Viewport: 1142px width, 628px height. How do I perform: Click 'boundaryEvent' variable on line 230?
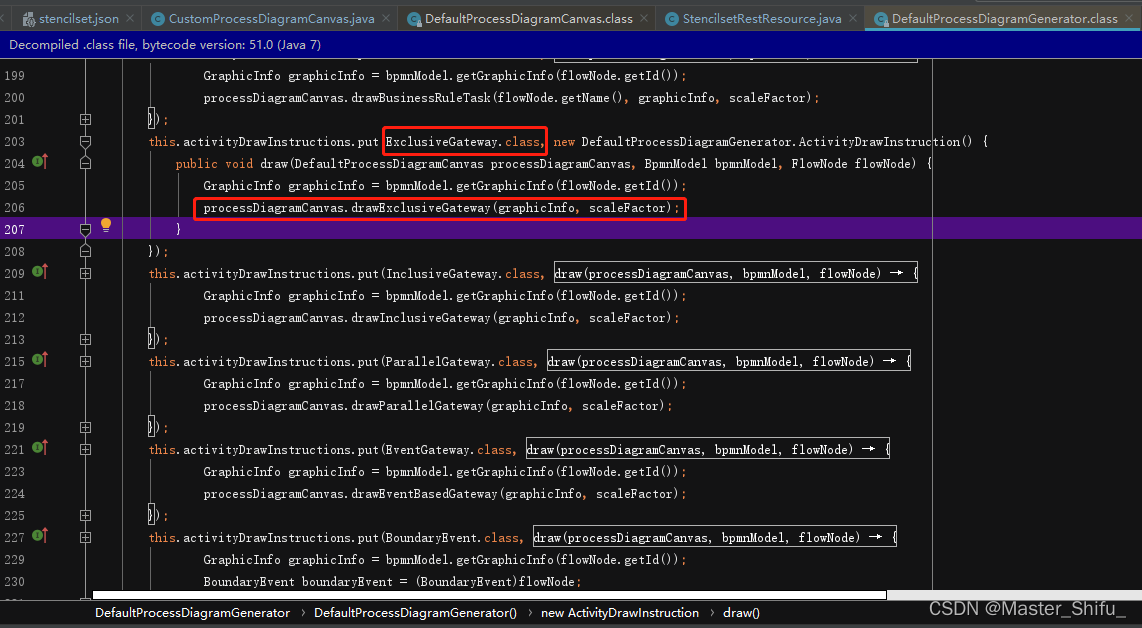(347, 581)
